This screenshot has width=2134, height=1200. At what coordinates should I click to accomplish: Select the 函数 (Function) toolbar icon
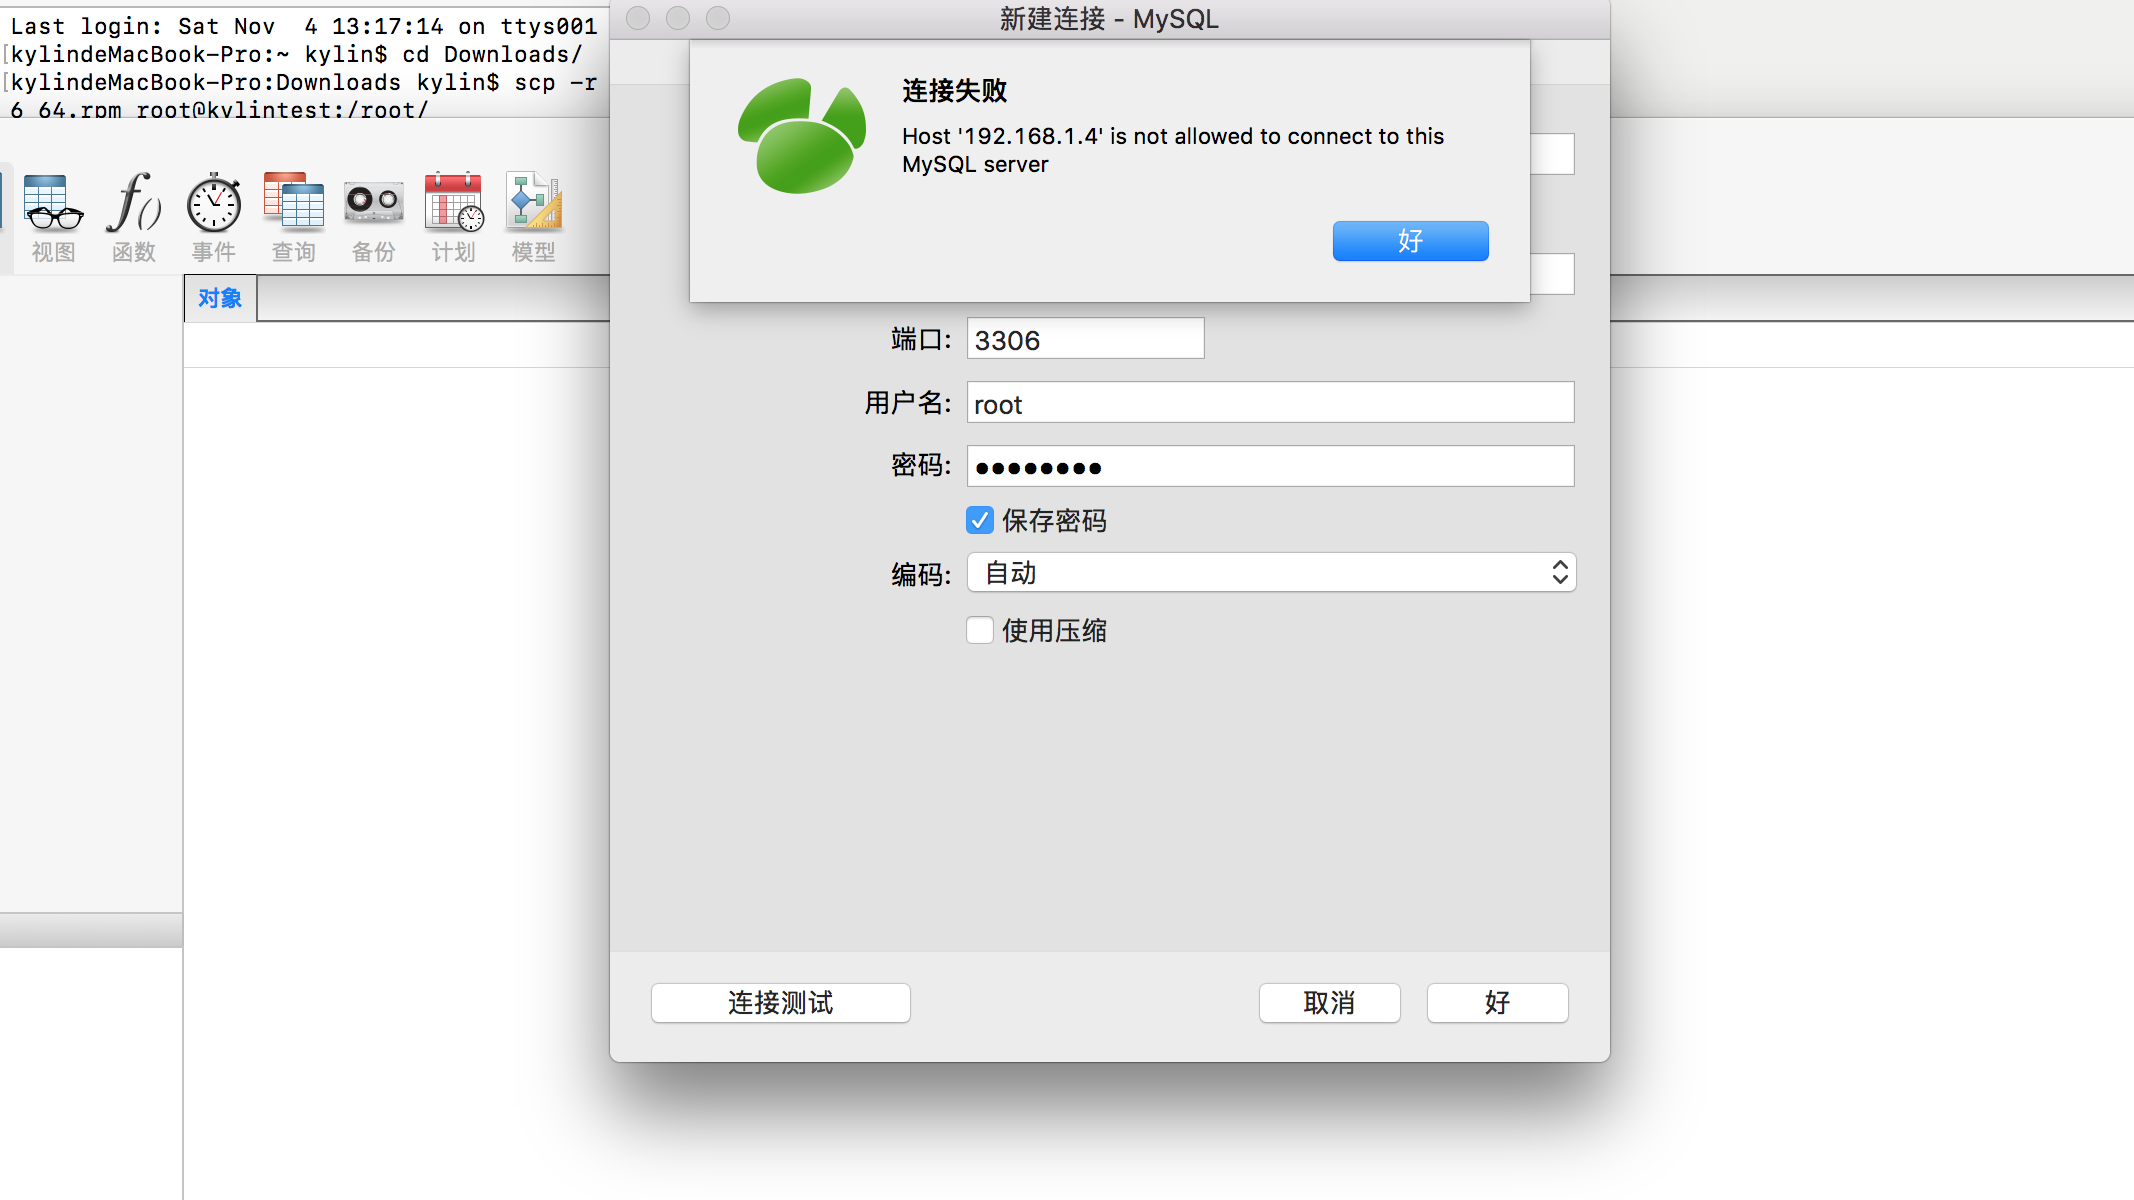coord(134,216)
